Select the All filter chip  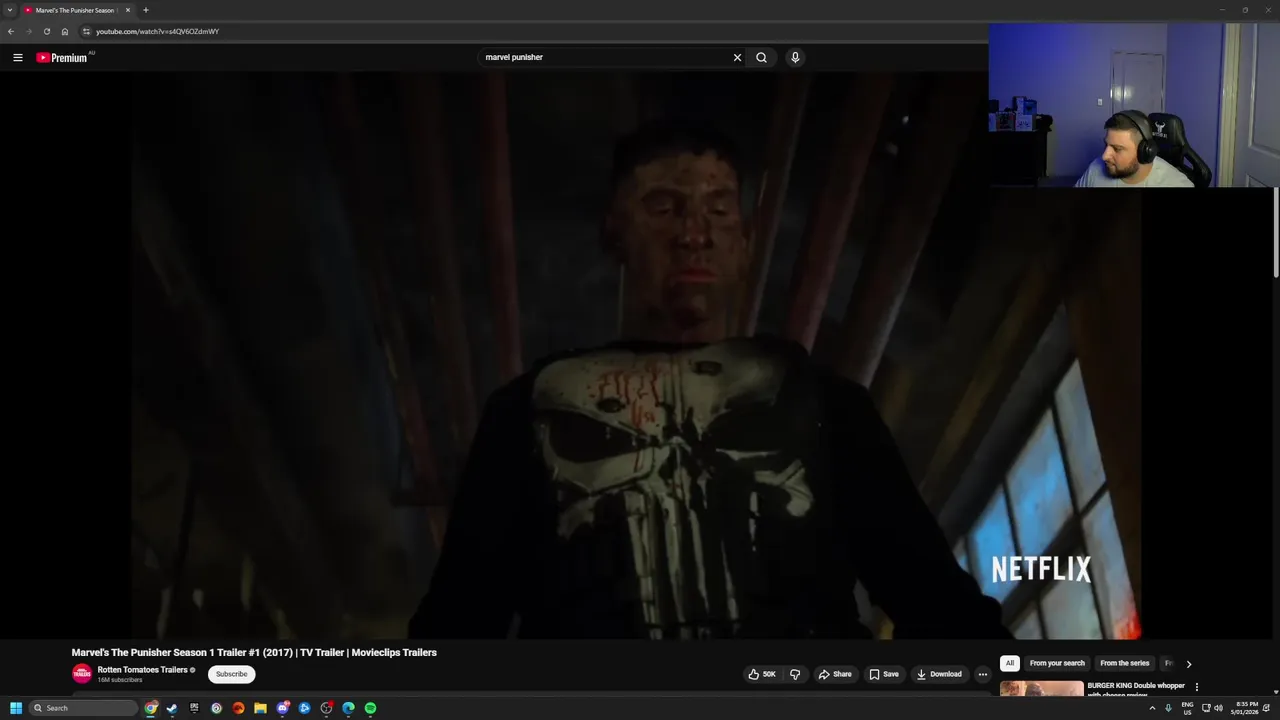click(x=1010, y=663)
